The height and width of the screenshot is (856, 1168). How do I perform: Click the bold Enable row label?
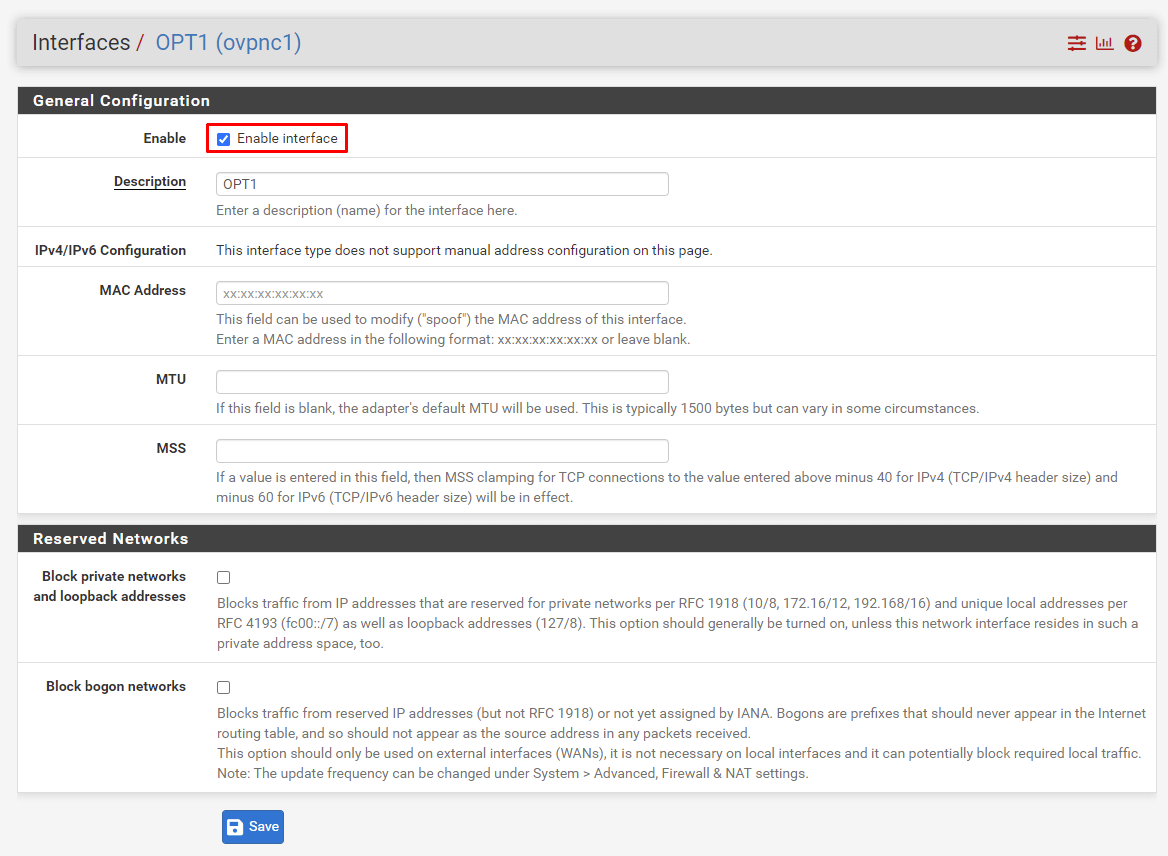click(x=165, y=139)
